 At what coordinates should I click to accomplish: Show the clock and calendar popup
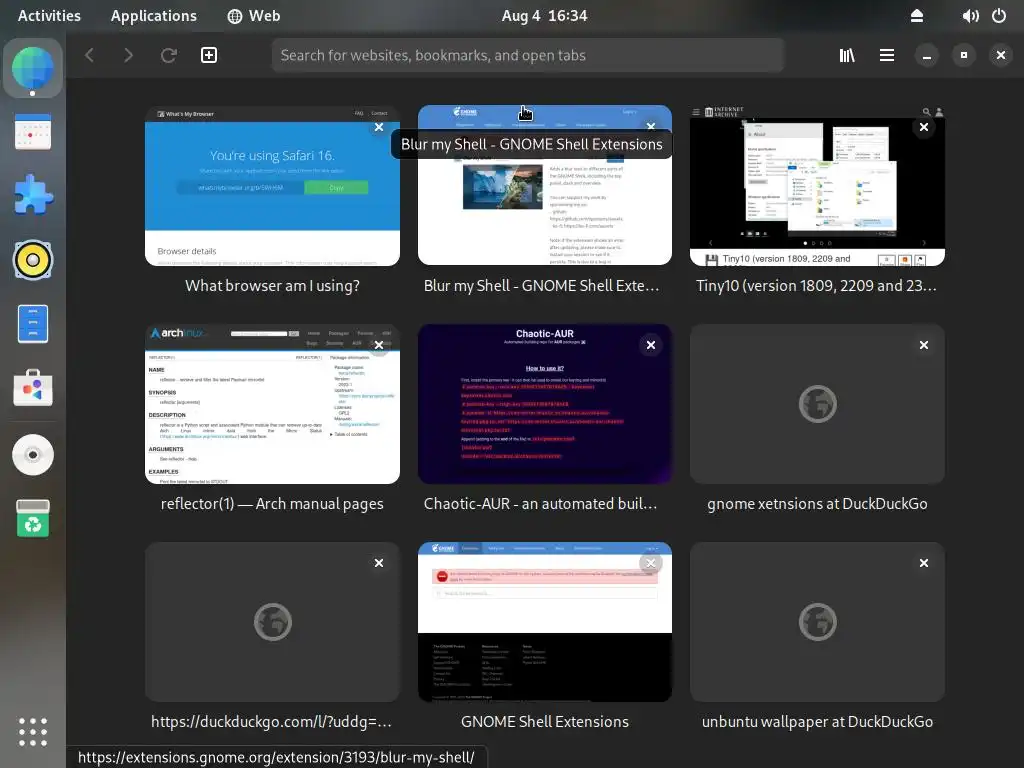click(544, 16)
